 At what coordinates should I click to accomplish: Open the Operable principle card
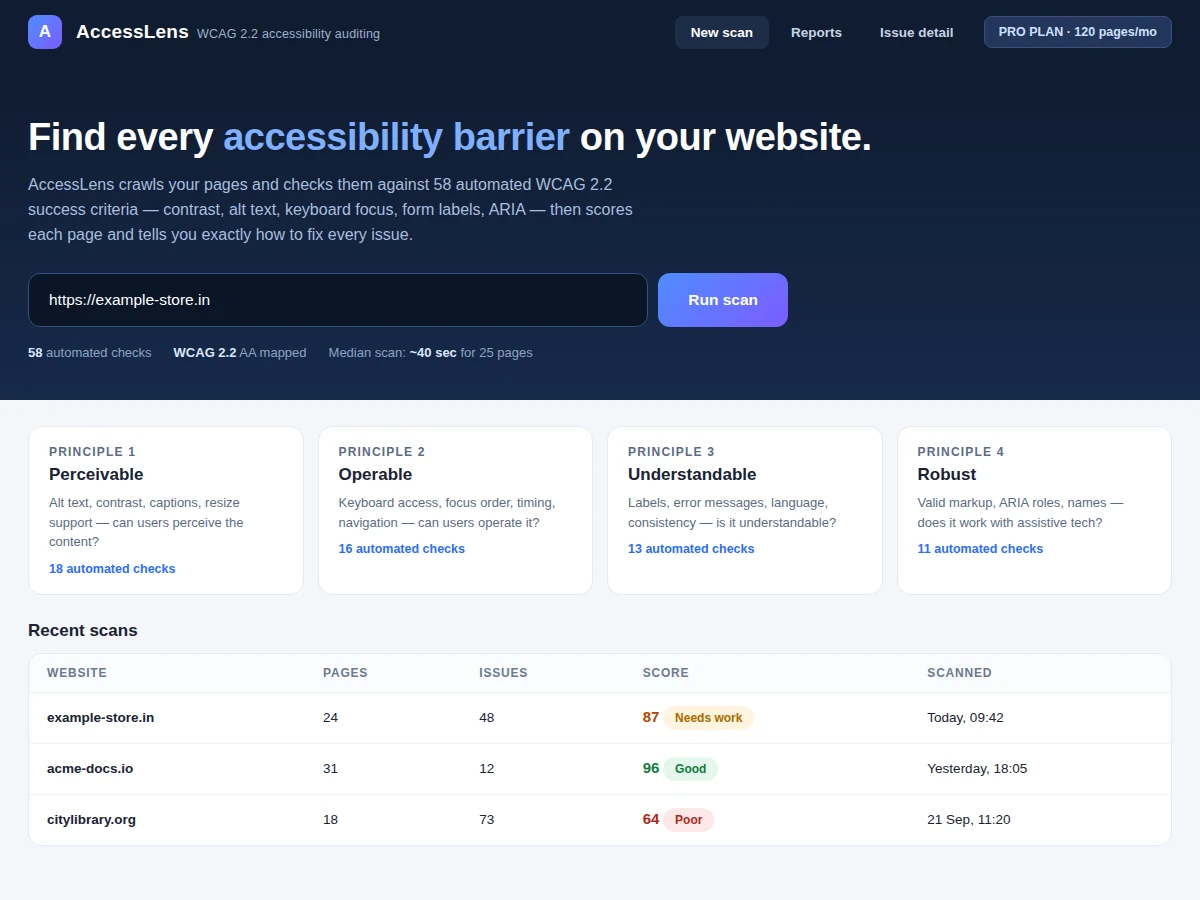[x=455, y=511]
